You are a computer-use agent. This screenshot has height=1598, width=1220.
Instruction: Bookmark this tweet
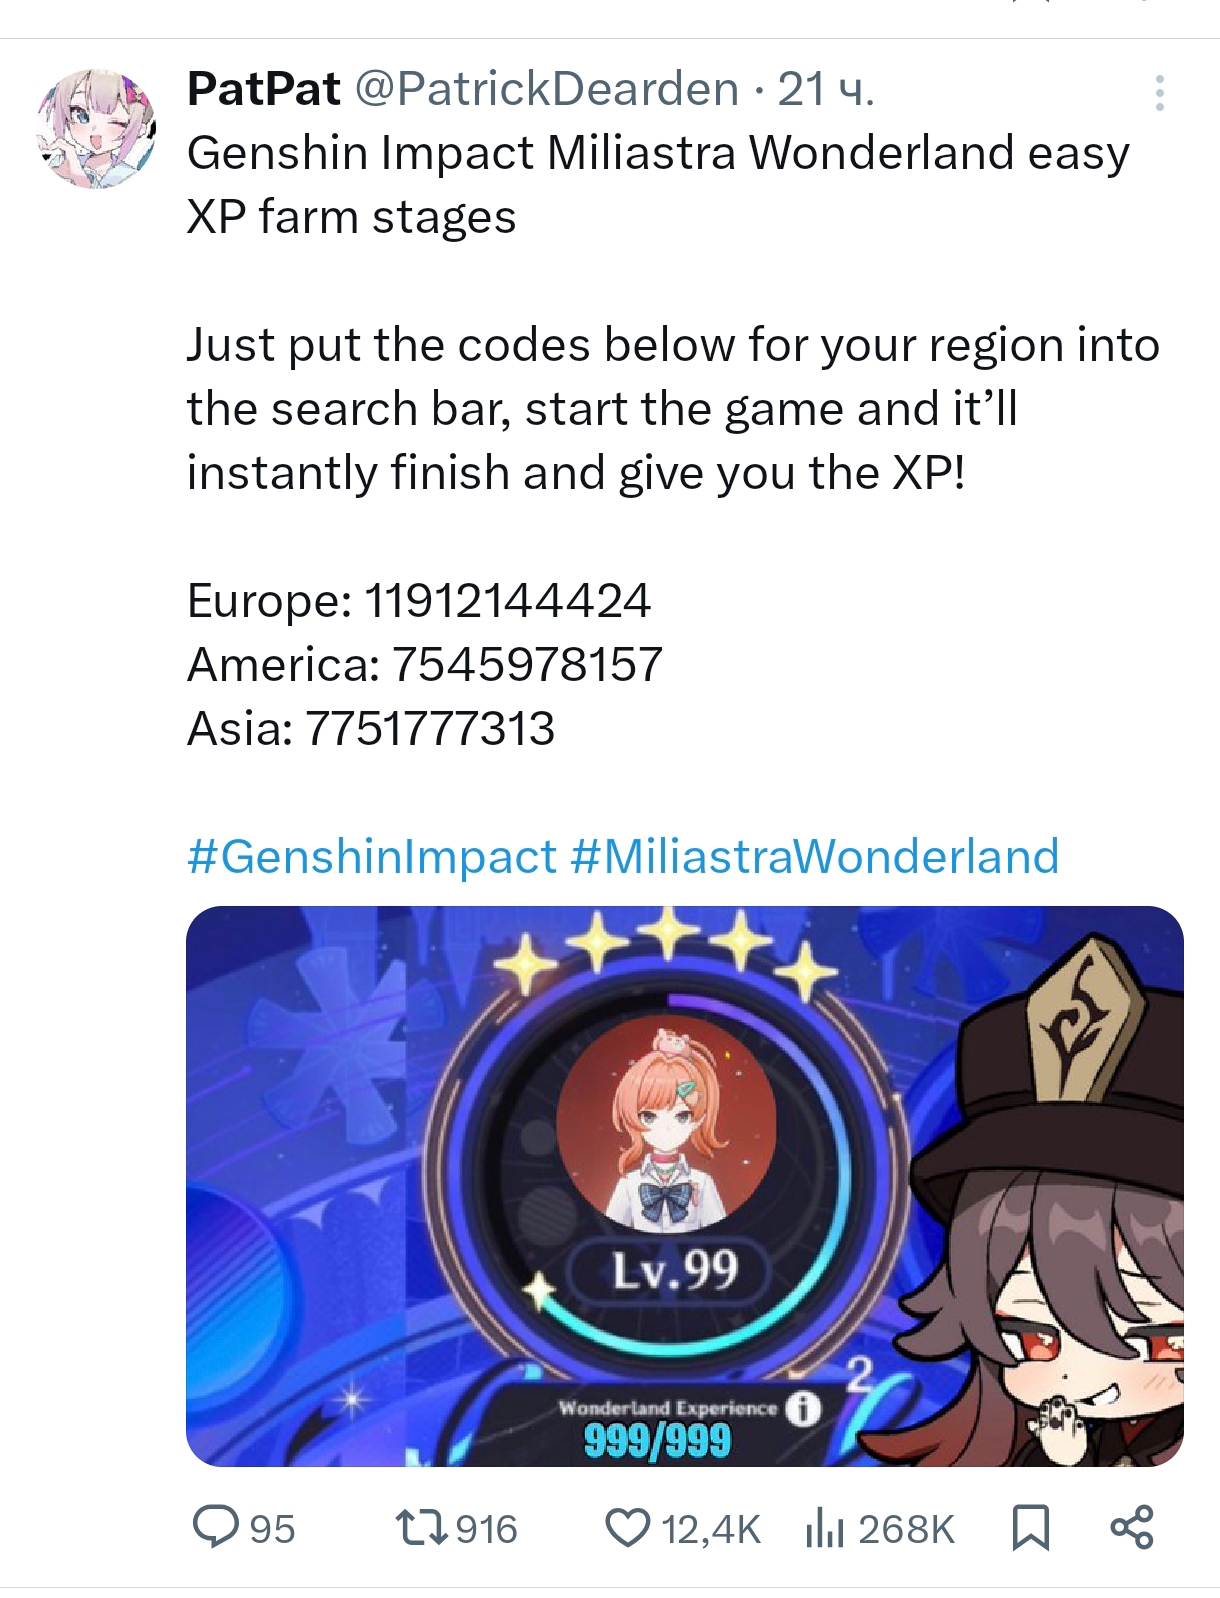coord(1031,1528)
